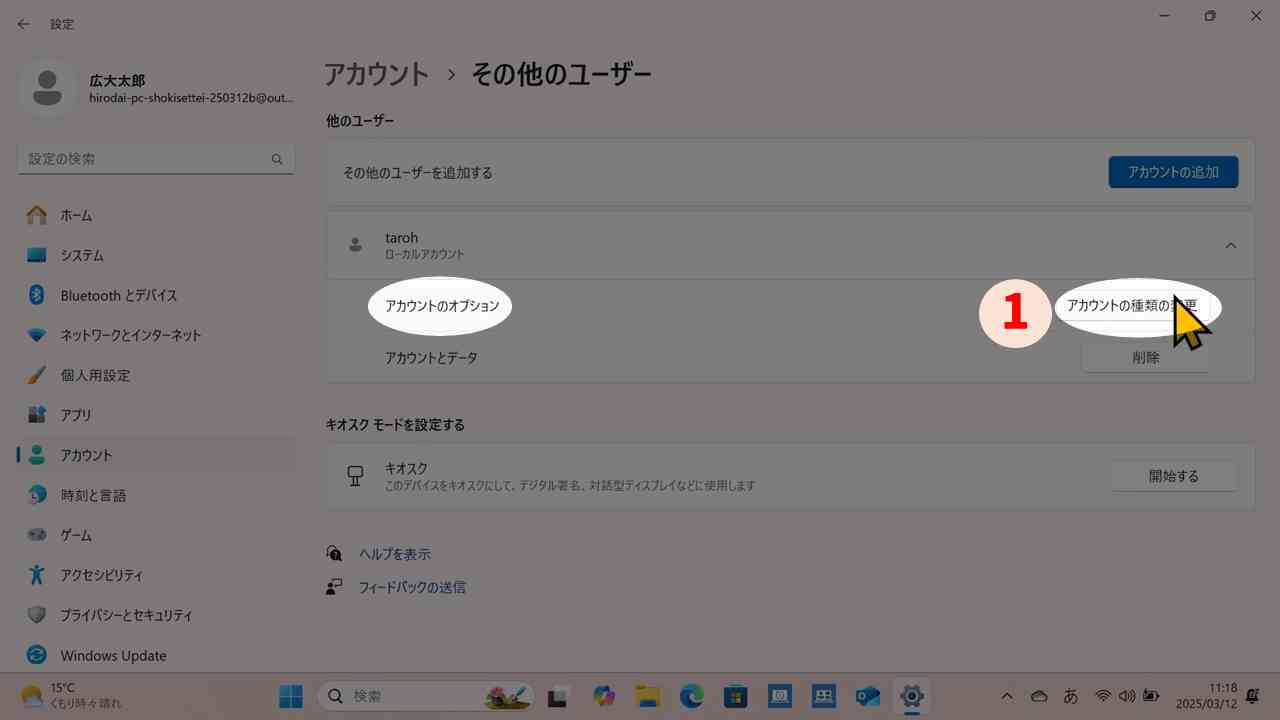Open 個人用設定 from the sidebar
The image size is (1280, 720).
(94, 375)
